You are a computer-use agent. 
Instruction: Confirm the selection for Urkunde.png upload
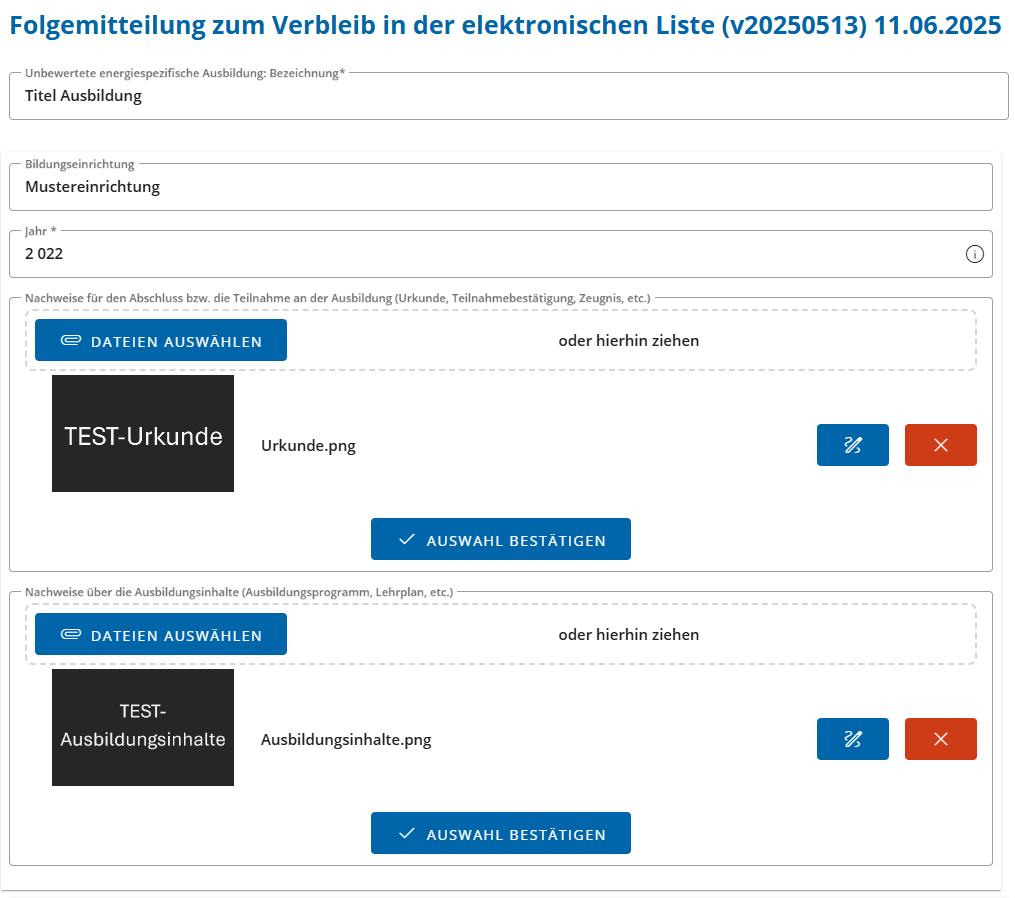(500, 539)
